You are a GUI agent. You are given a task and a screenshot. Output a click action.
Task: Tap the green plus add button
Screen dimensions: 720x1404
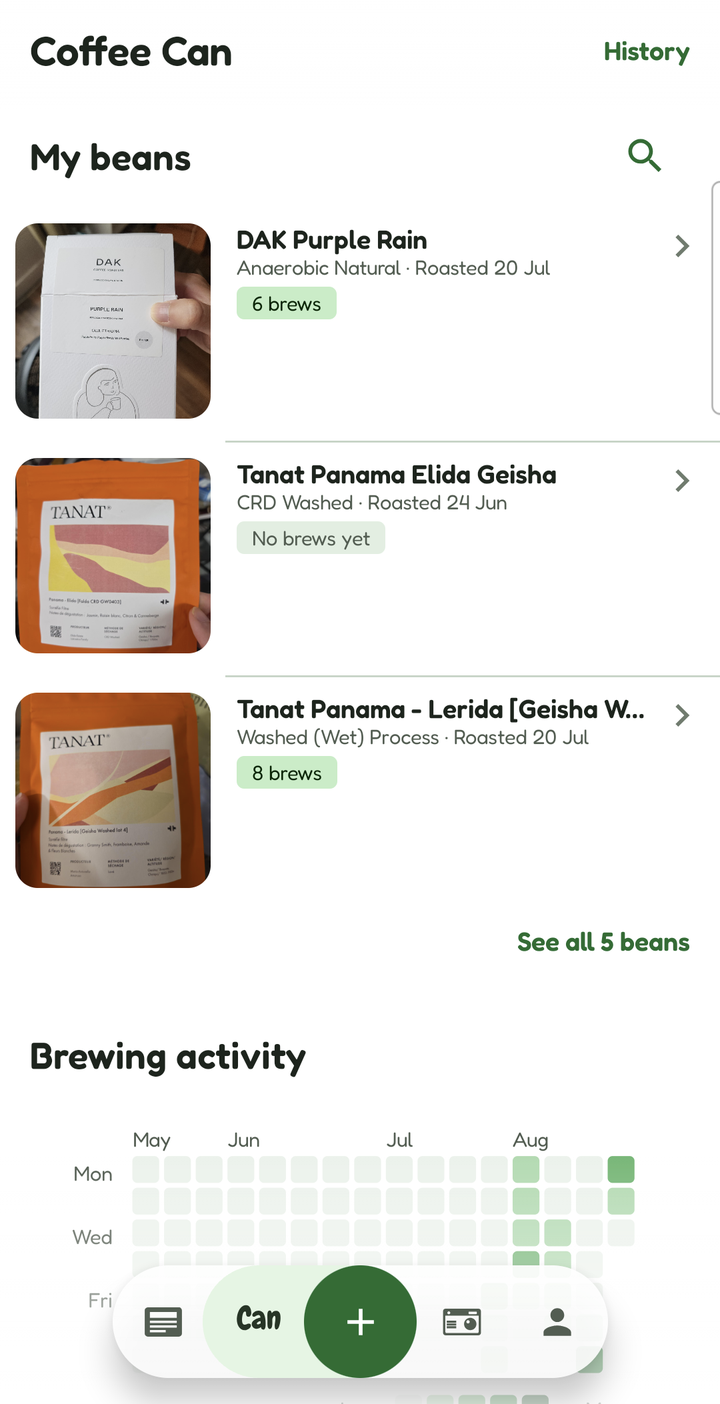coord(360,1322)
